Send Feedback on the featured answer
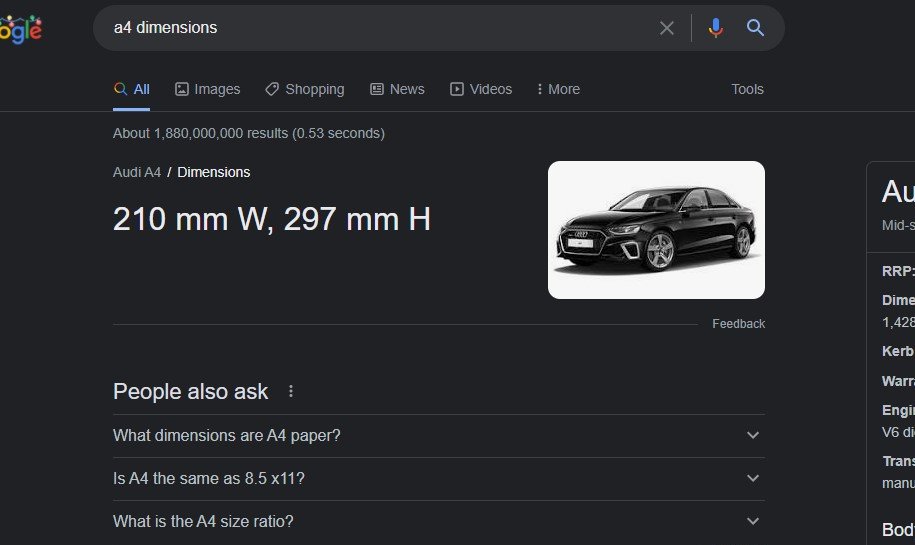Viewport: 915px width, 545px height. tap(738, 324)
